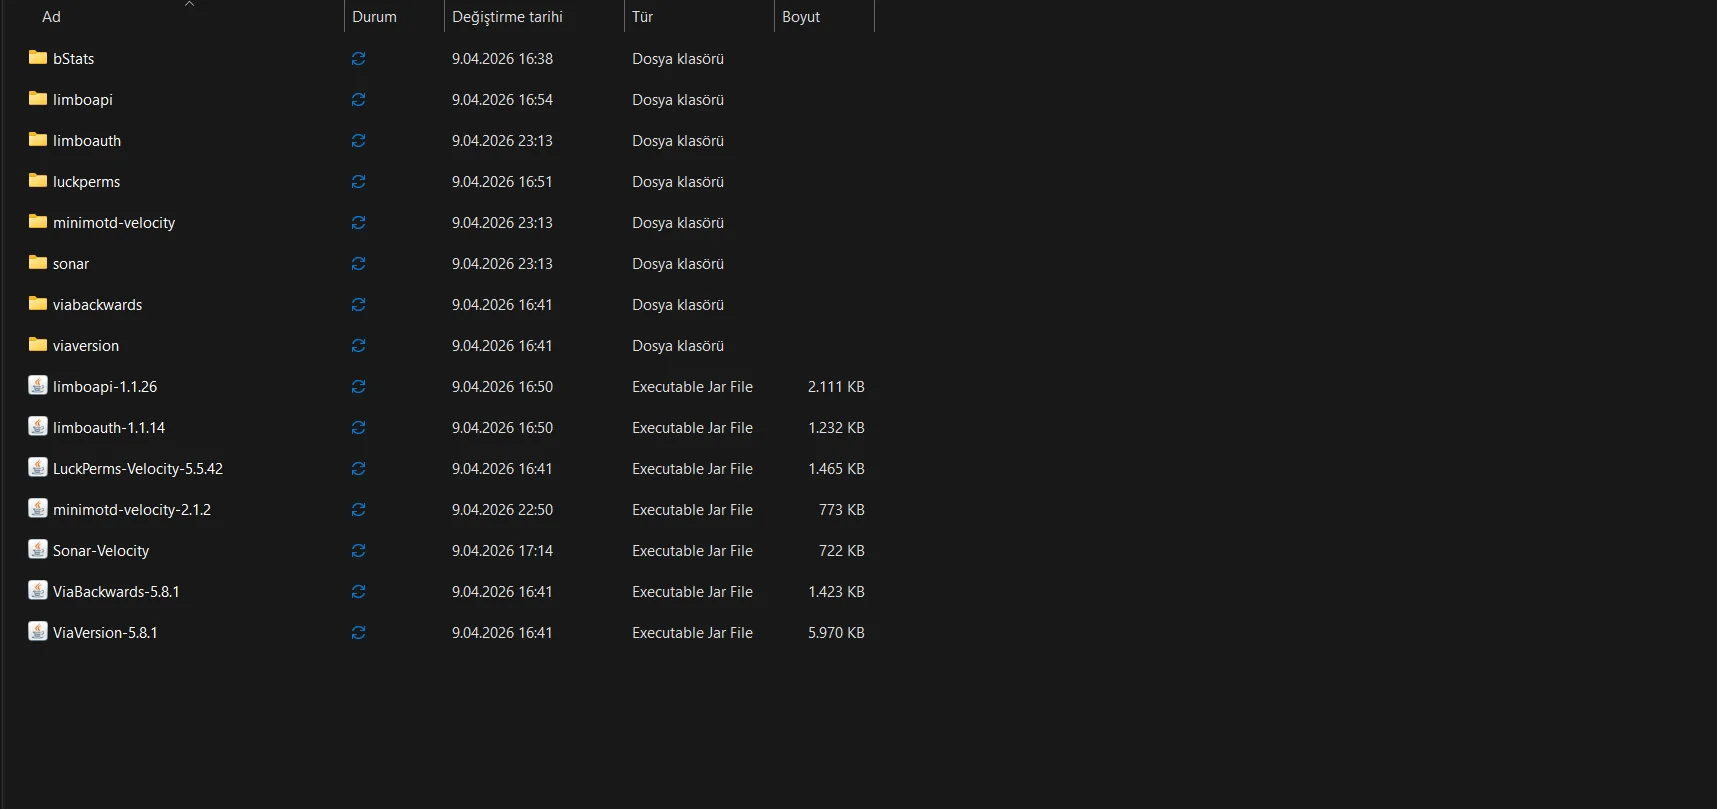Select file name minimotd-velocity-2.1.2
This screenshot has height=809, width=1717.
(132, 510)
